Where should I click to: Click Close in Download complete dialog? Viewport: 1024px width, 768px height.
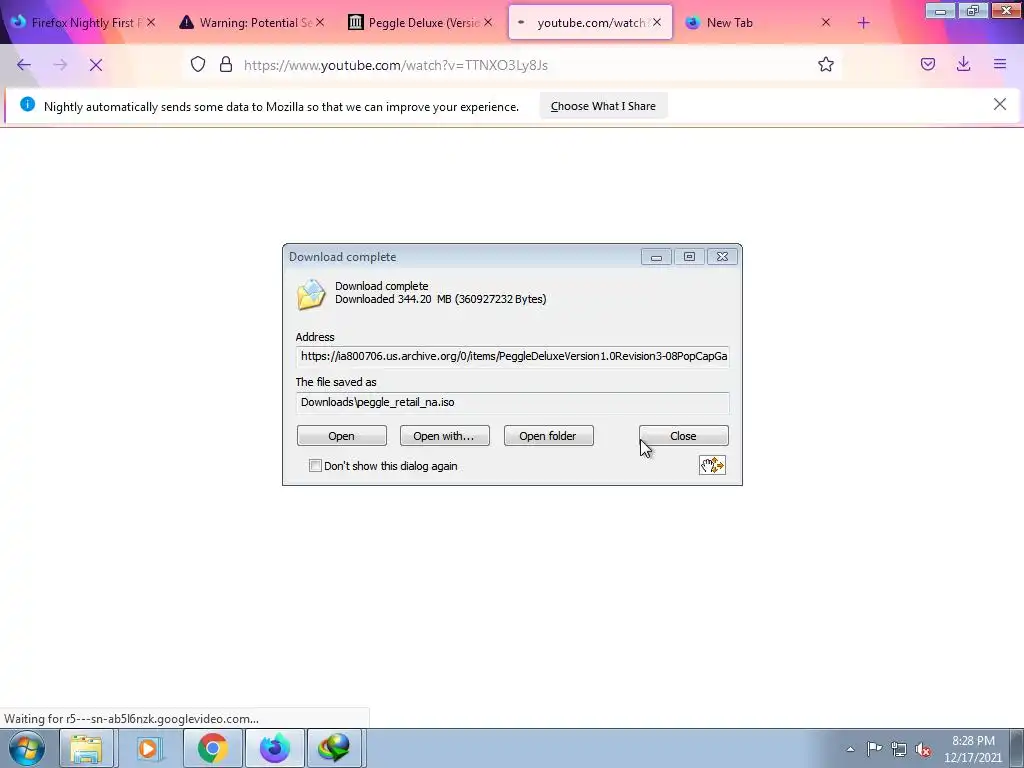pyautogui.click(x=683, y=436)
